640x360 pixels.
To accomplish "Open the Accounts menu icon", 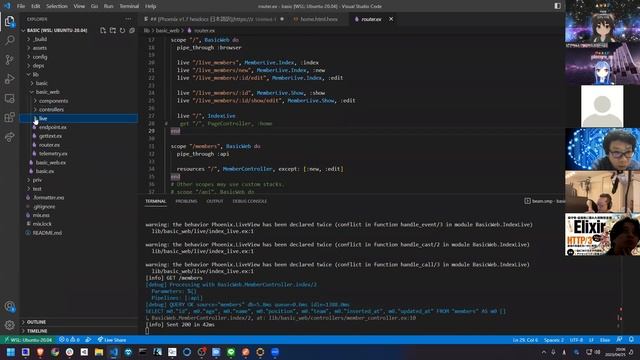I will click(x=9, y=307).
